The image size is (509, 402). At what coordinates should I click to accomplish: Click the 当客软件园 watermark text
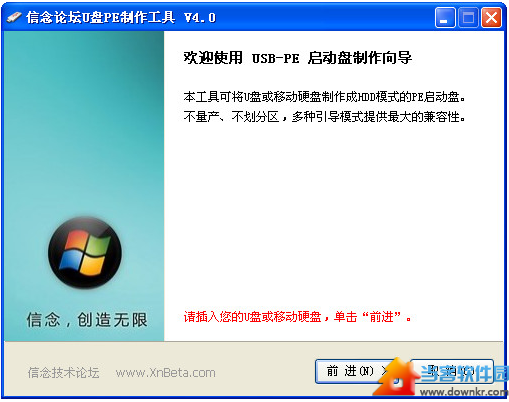[464, 373]
